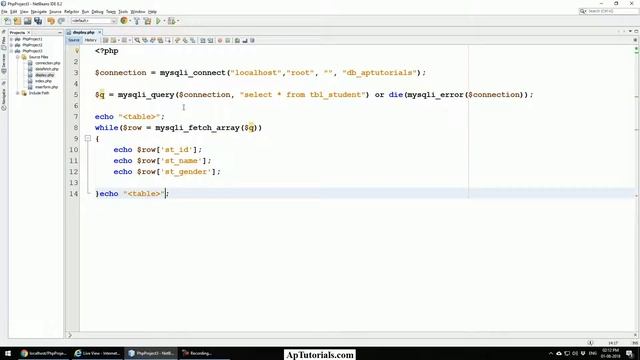Image resolution: width=640 pixels, height=360 pixels.
Task: Click the editor Shift Line Left icon
Action: (x=203, y=40)
